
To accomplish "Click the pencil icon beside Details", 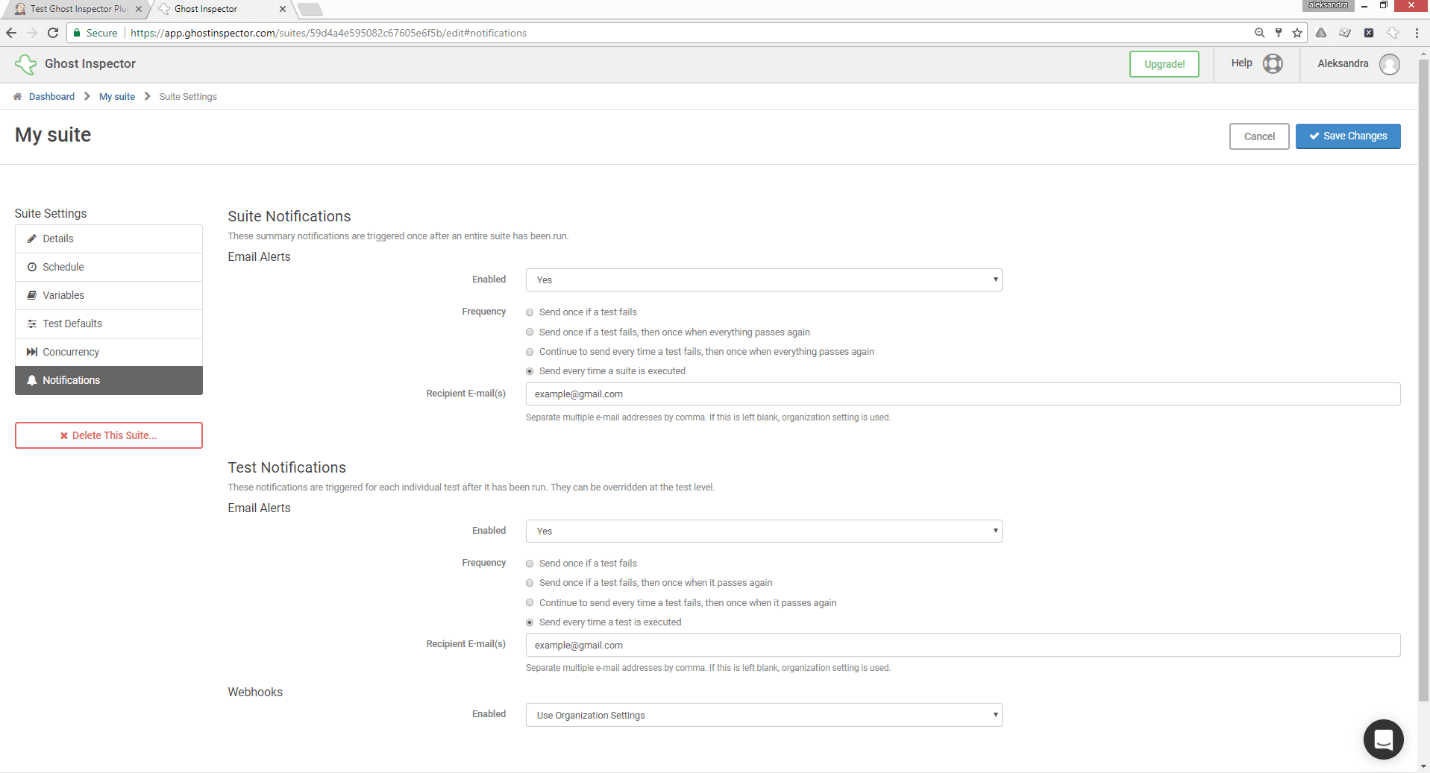I will point(32,239).
